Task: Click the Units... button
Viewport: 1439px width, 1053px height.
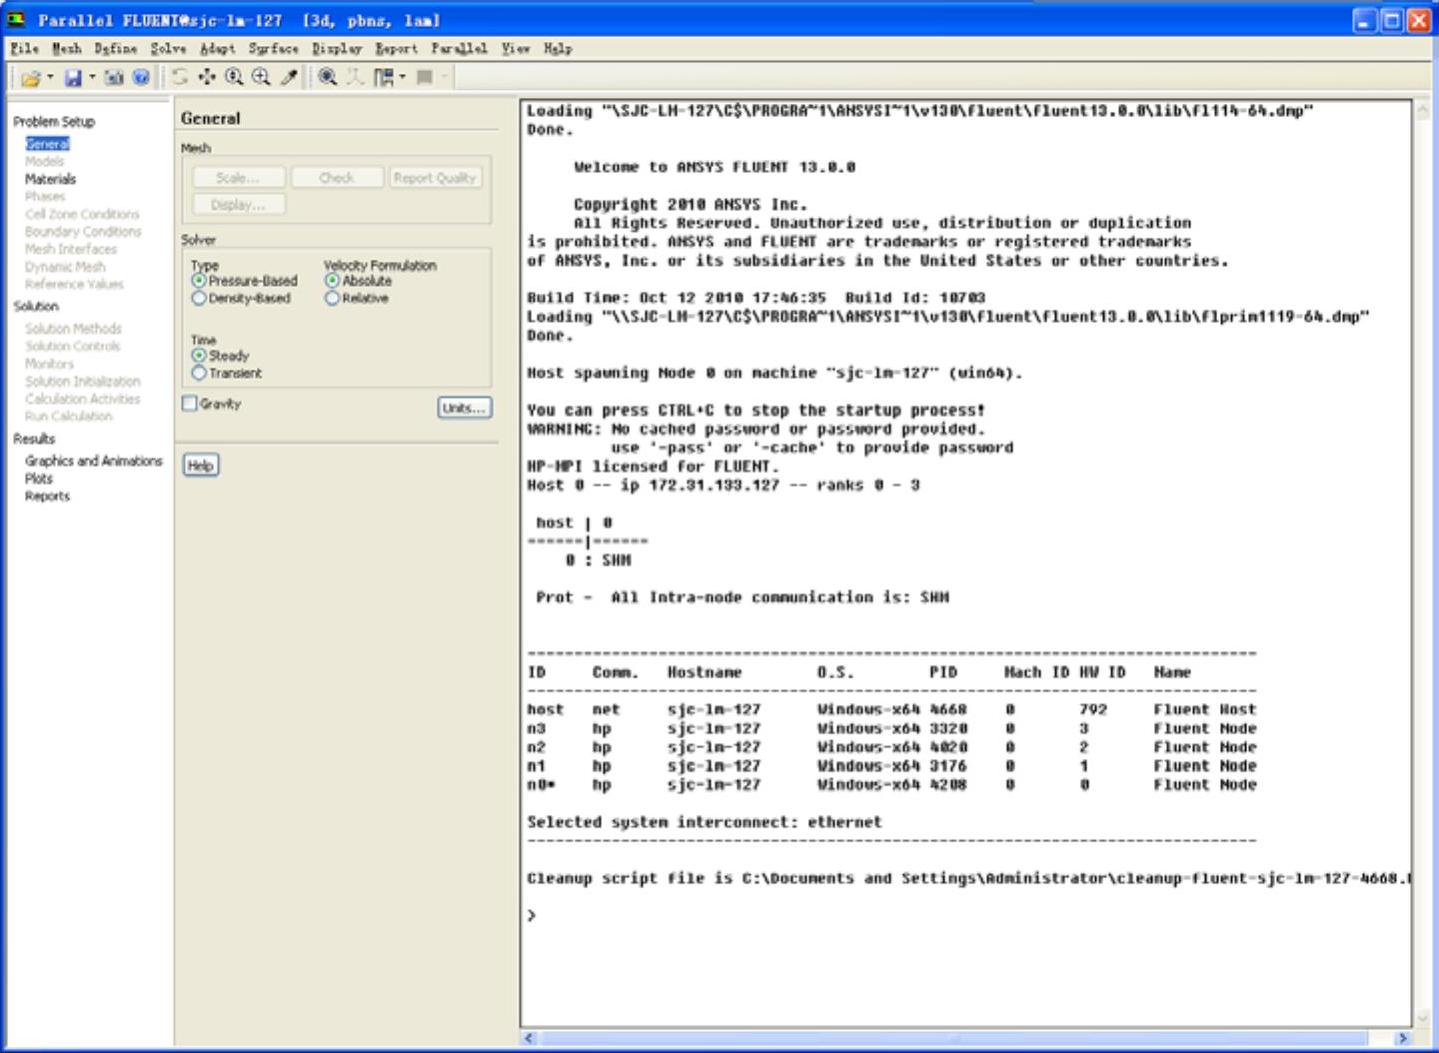Action: (464, 408)
